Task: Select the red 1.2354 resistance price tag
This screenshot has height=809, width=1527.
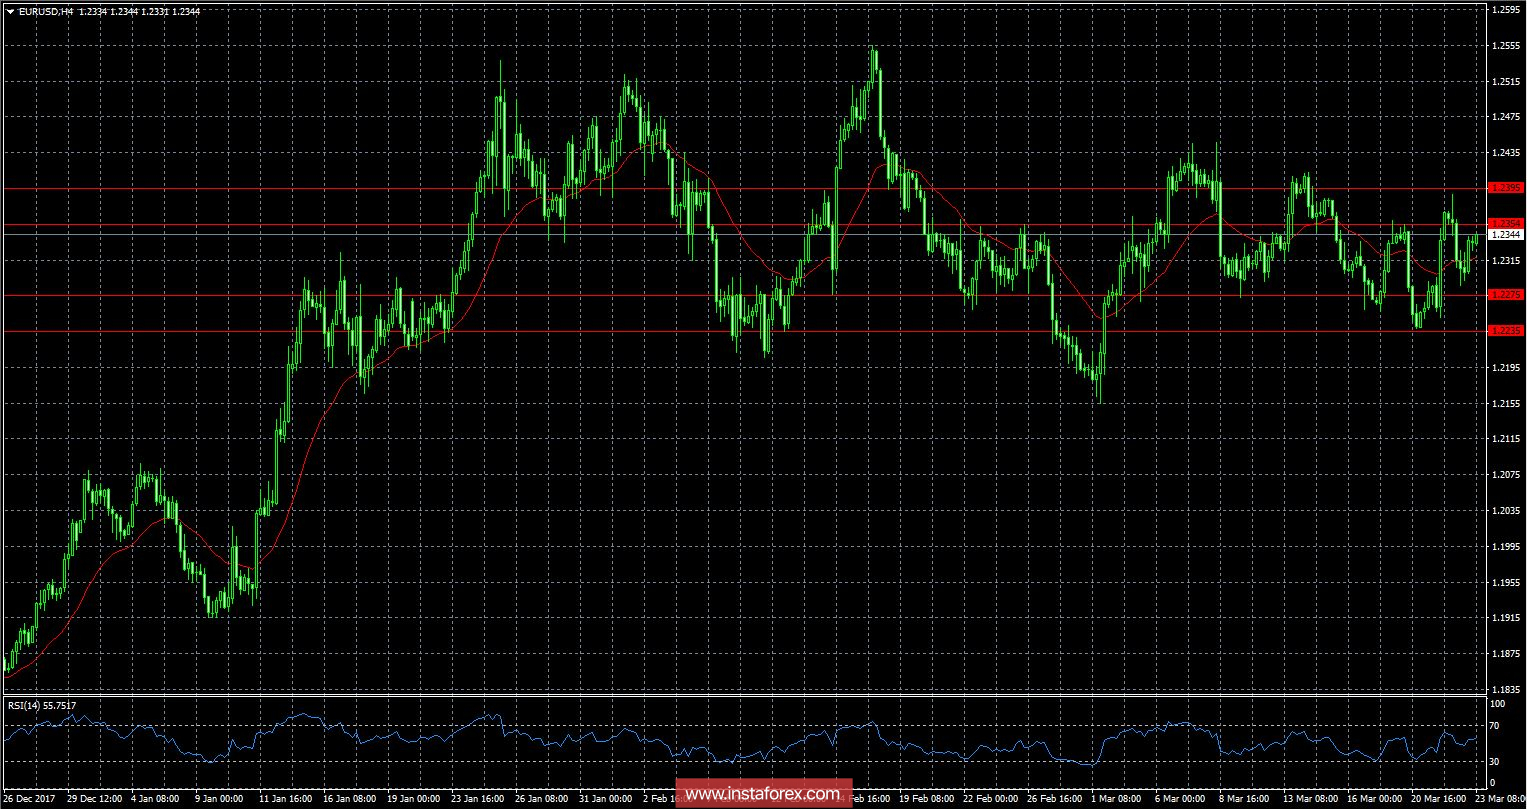Action: (x=1504, y=222)
